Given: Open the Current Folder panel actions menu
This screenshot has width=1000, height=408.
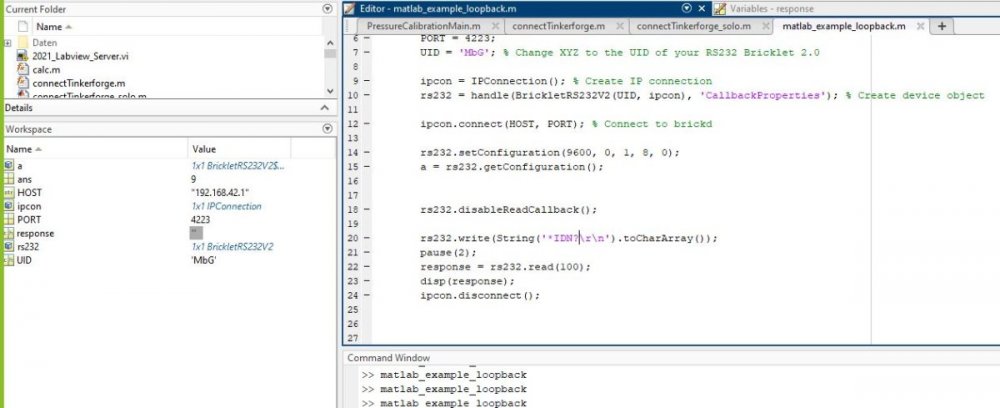Looking at the screenshot, I should [x=329, y=8].
